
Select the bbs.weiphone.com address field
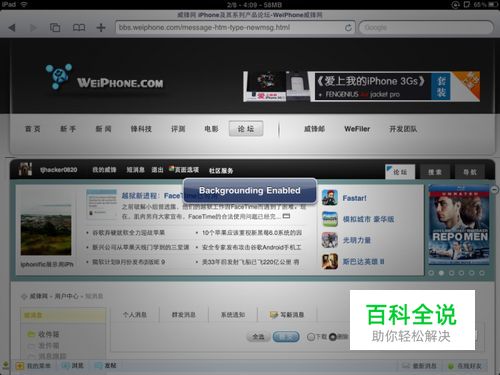235,28
